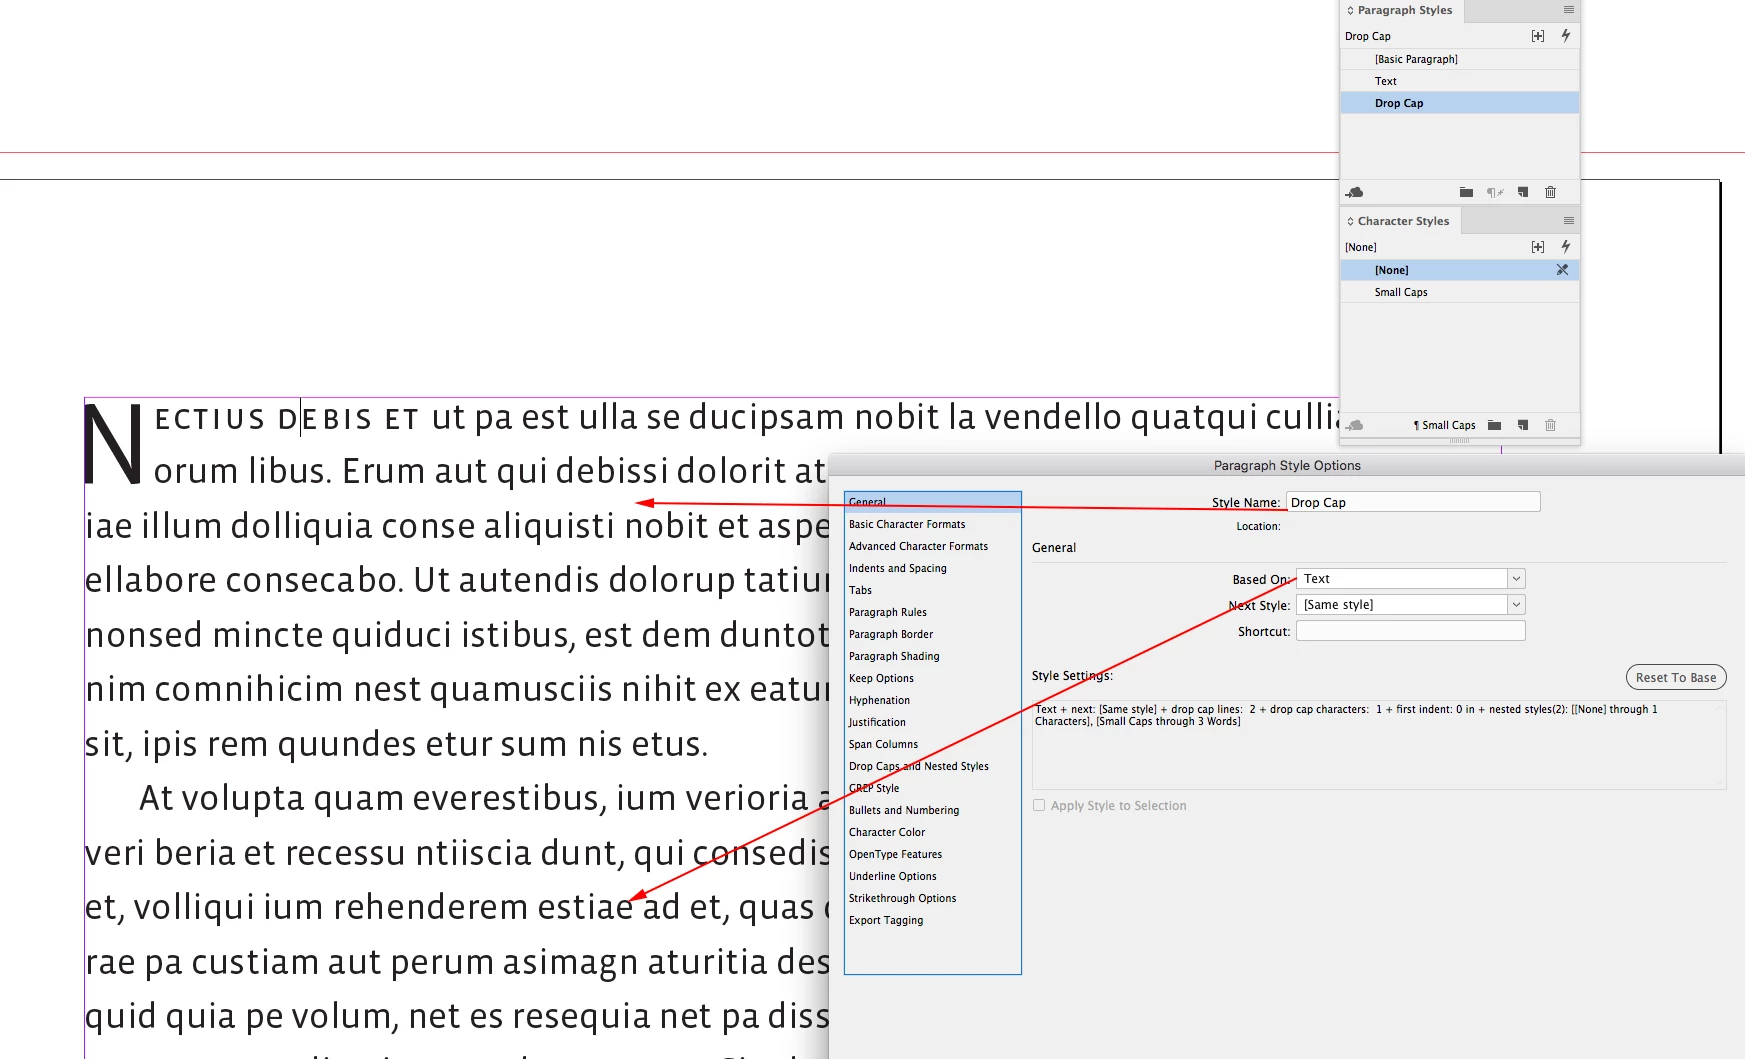Open the Paragraph Styles panel menu
The width and height of the screenshot is (1745, 1059).
pyautogui.click(x=1568, y=10)
